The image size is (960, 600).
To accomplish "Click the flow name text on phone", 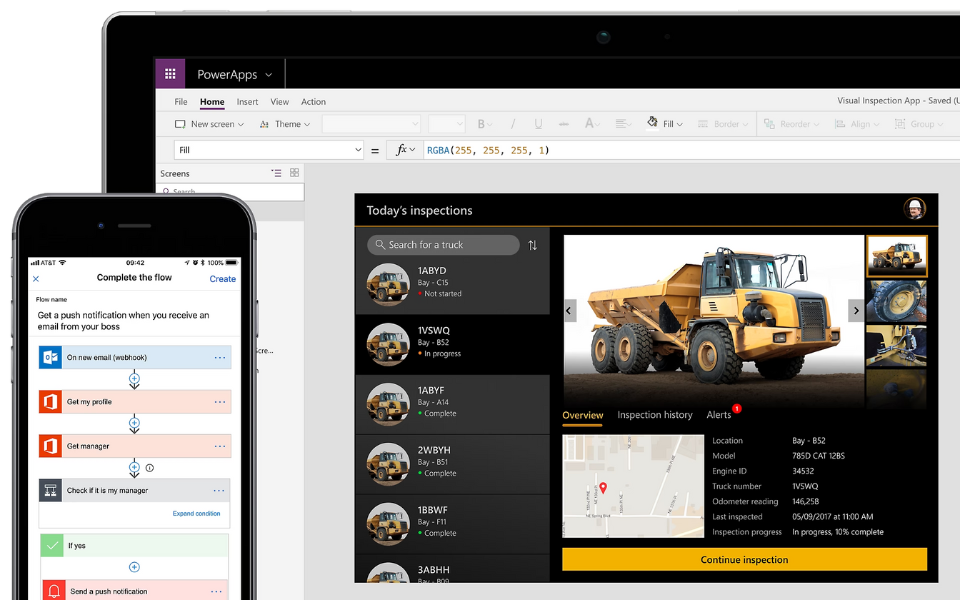I will click(123, 321).
